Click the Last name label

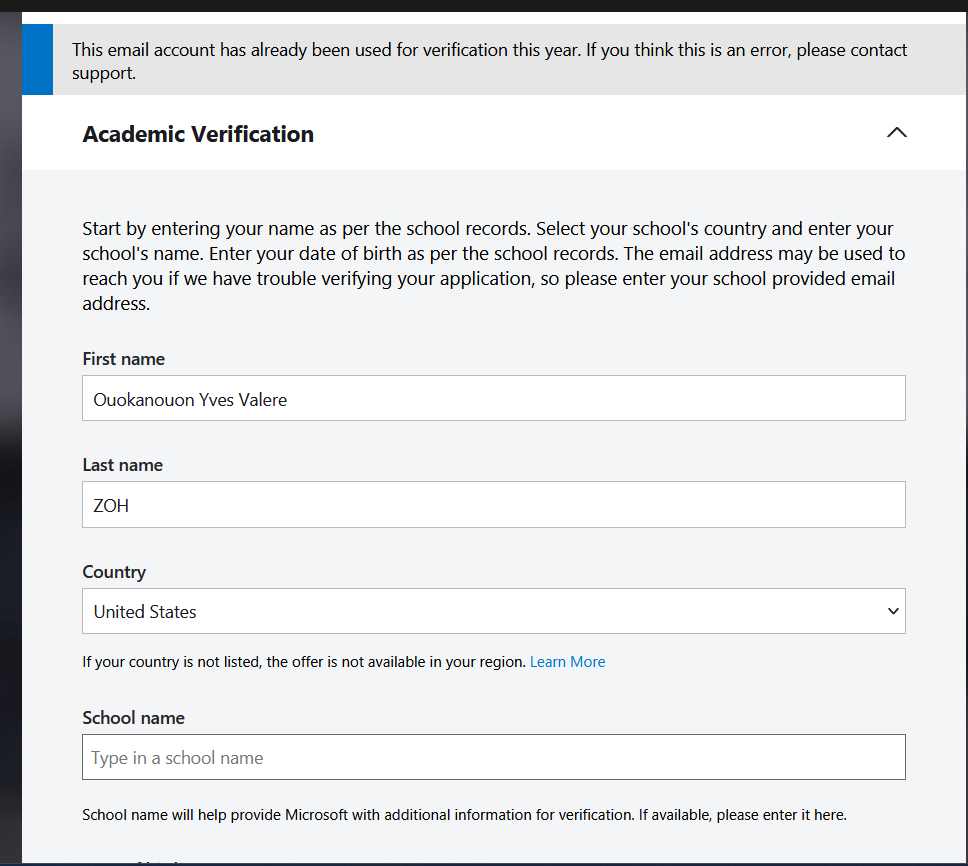123,465
